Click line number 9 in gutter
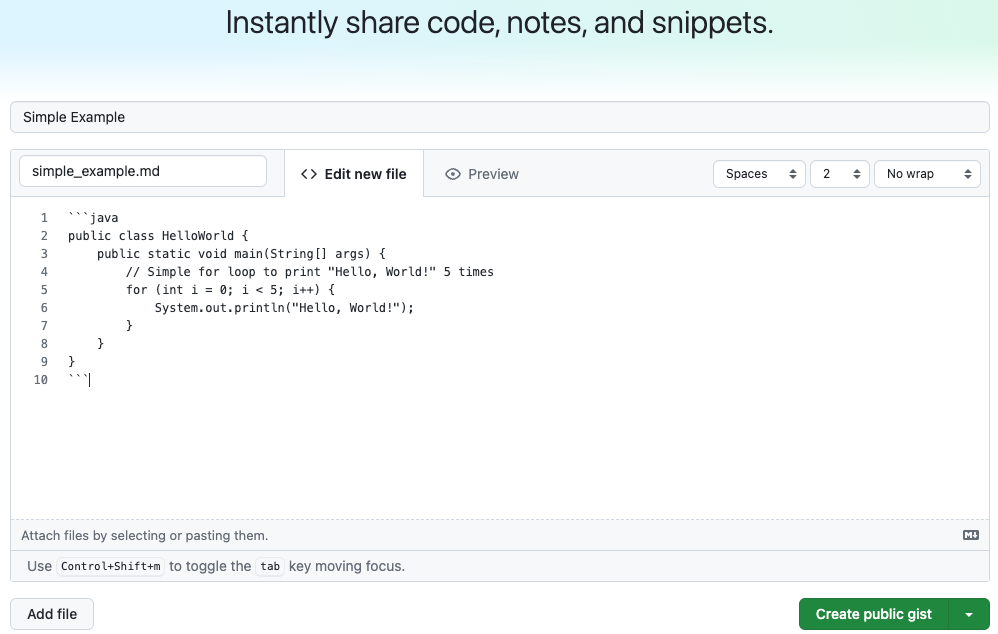998x634 pixels. (44, 362)
